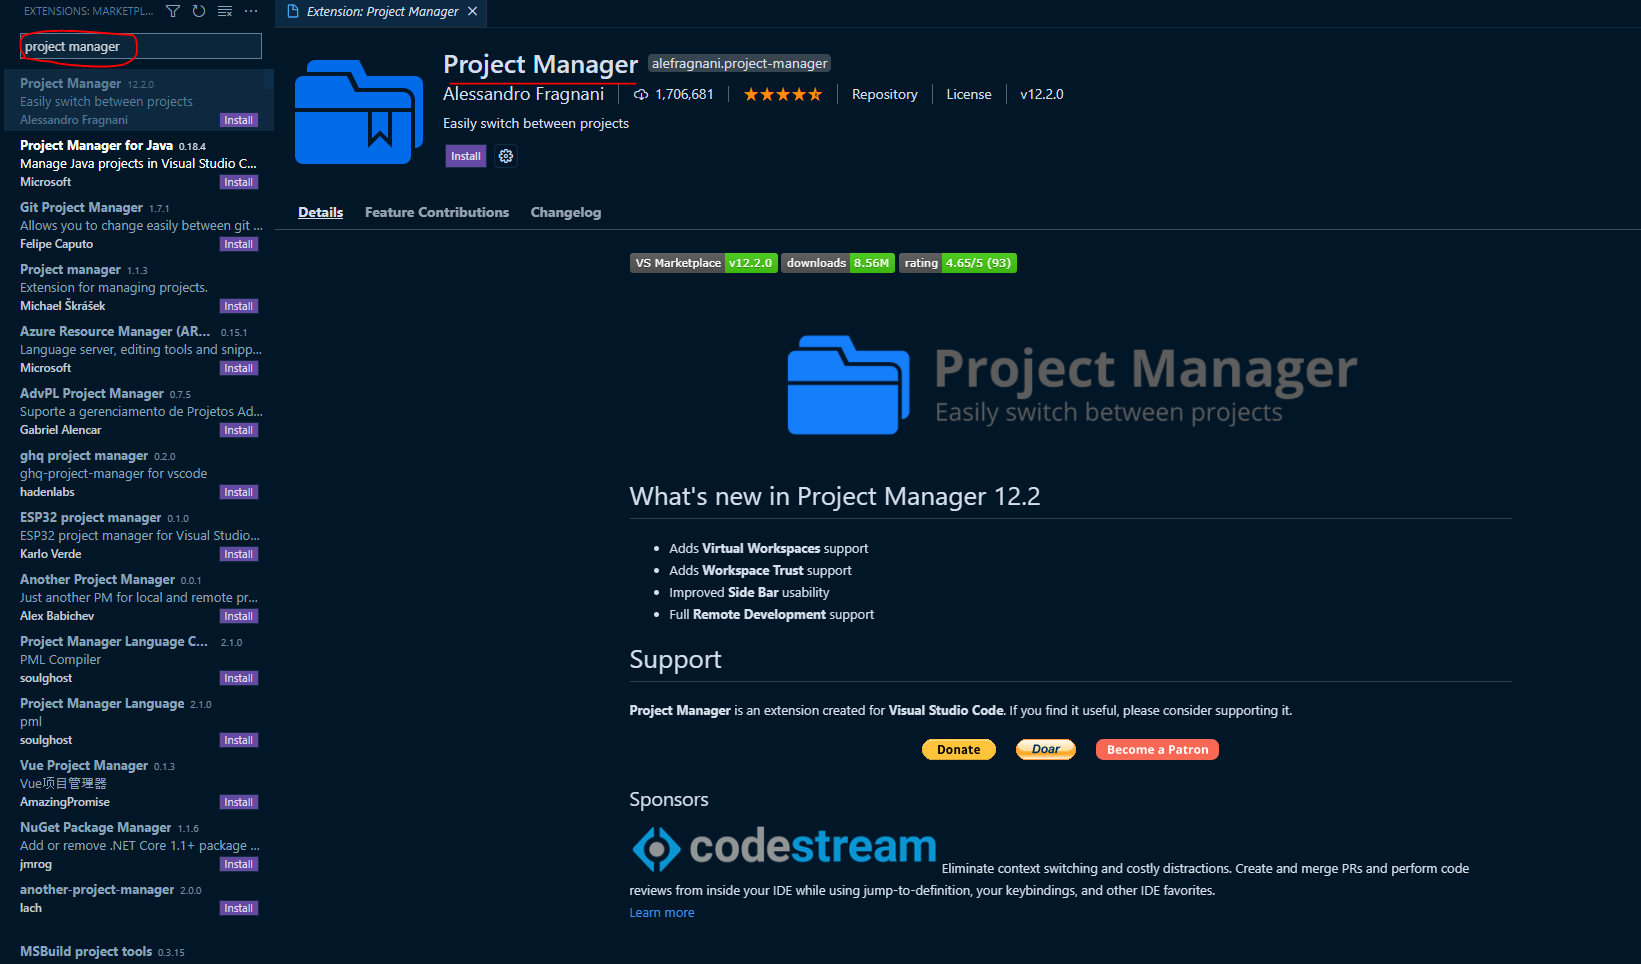Screen dimensions: 1641x964
Task: Select ghq project manager list entry
Action: coord(139,473)
